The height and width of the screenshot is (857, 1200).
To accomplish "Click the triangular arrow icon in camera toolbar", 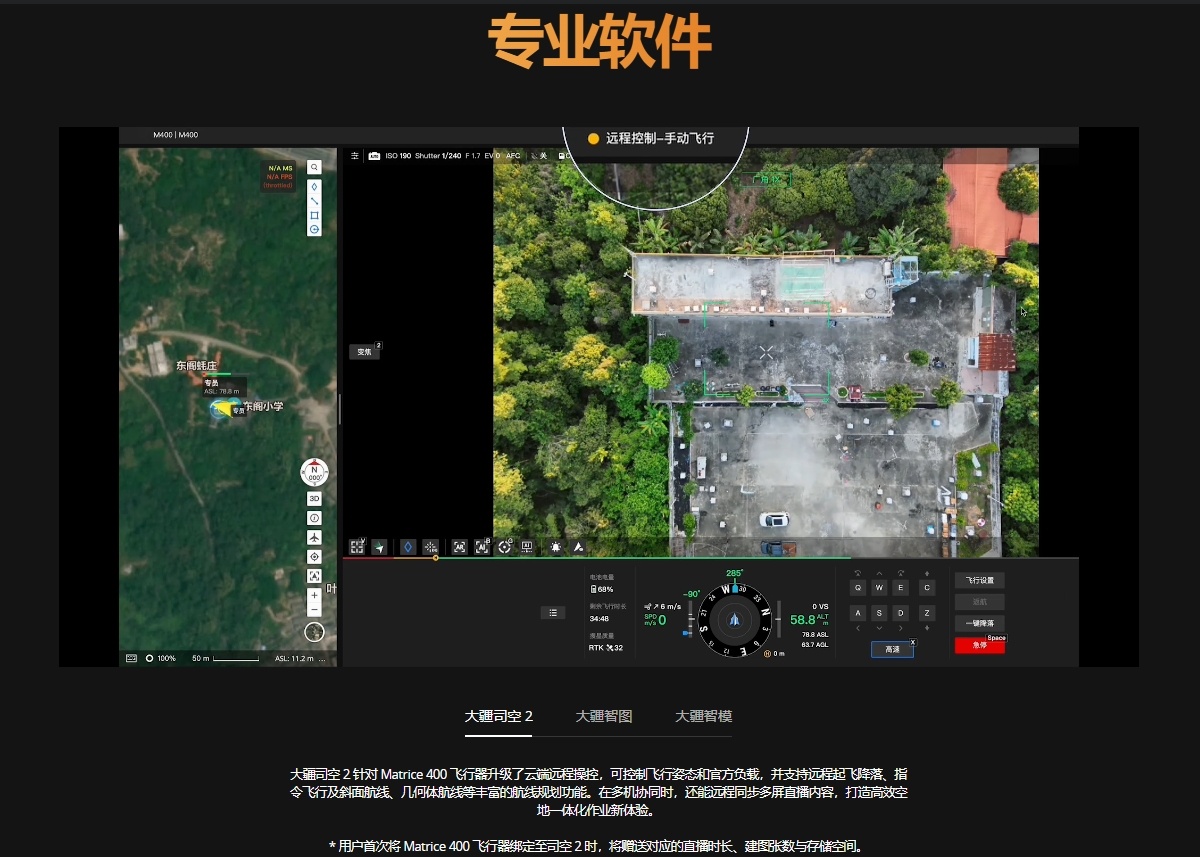I will tap(578, 547).
